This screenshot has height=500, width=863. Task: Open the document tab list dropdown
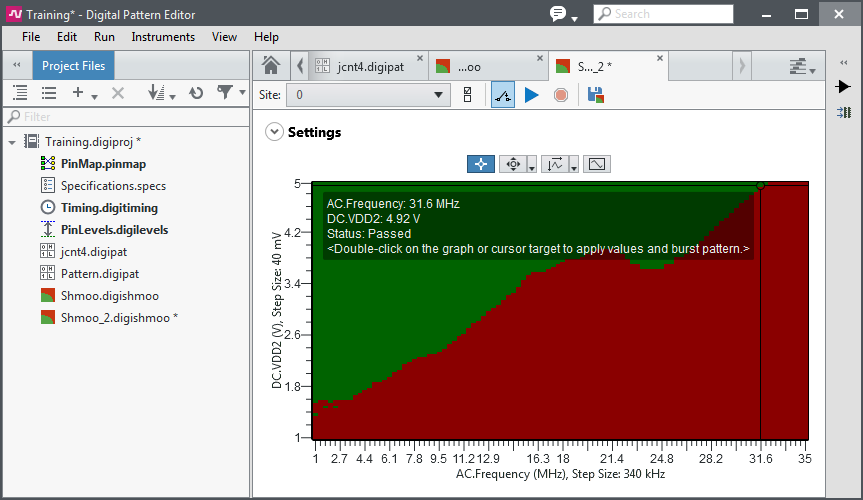(x=801, y=67)
